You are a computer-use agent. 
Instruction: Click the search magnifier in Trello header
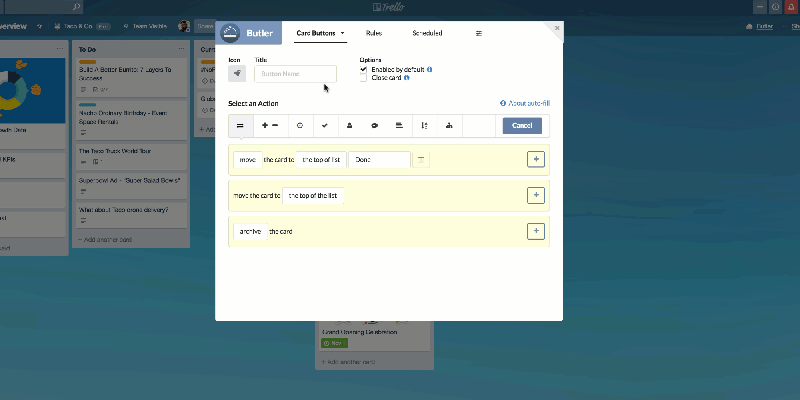click(77, 7)
